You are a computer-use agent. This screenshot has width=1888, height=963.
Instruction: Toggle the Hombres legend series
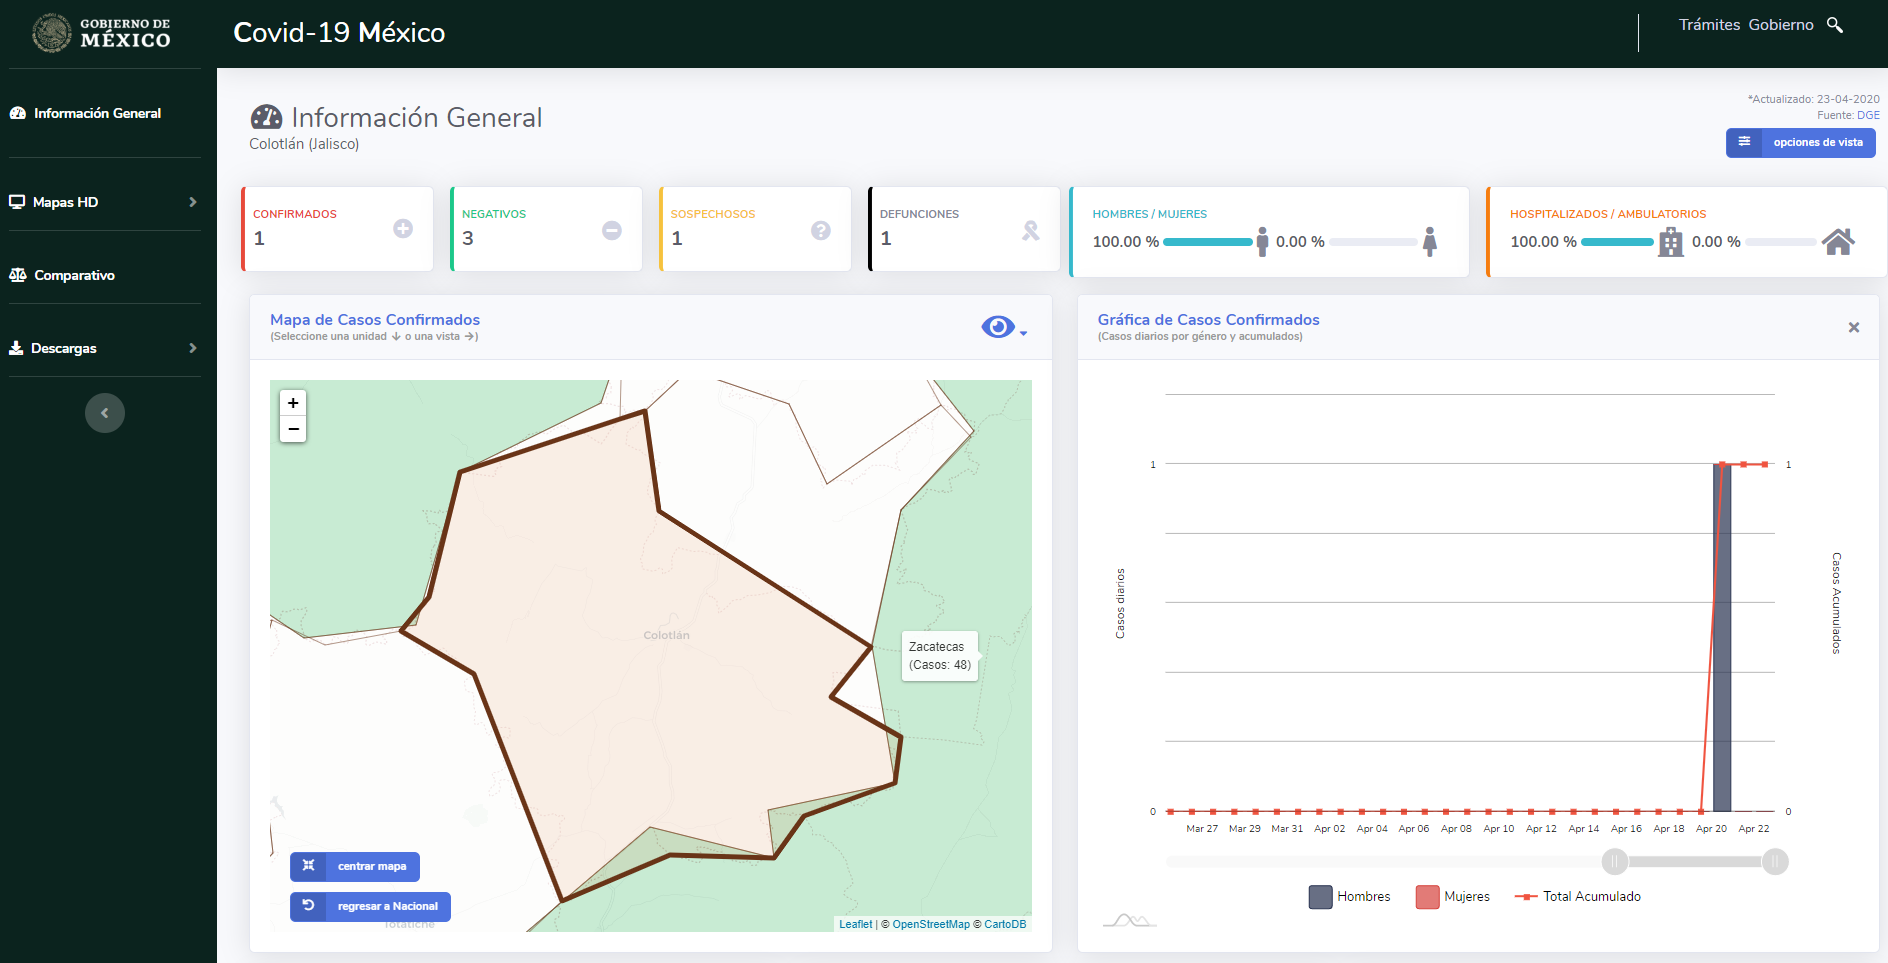coord(1349,897)
